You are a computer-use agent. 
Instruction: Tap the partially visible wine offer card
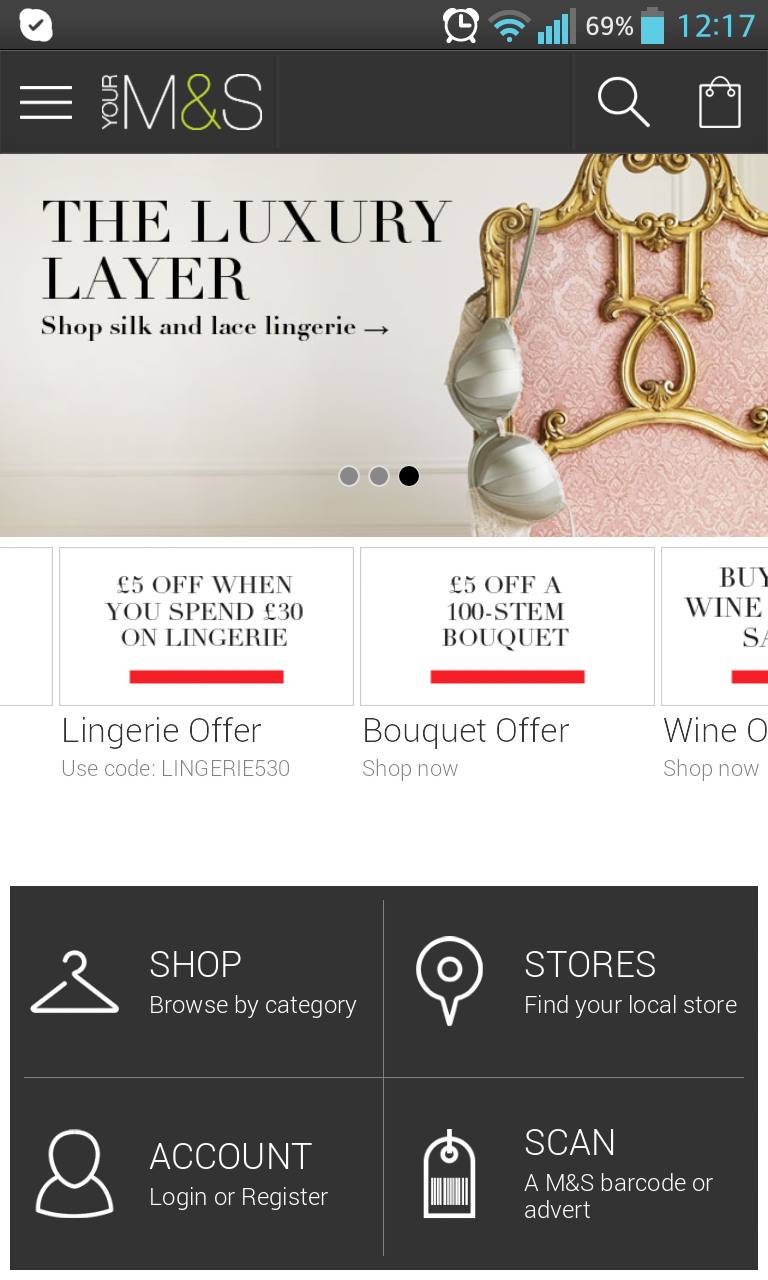714,626
